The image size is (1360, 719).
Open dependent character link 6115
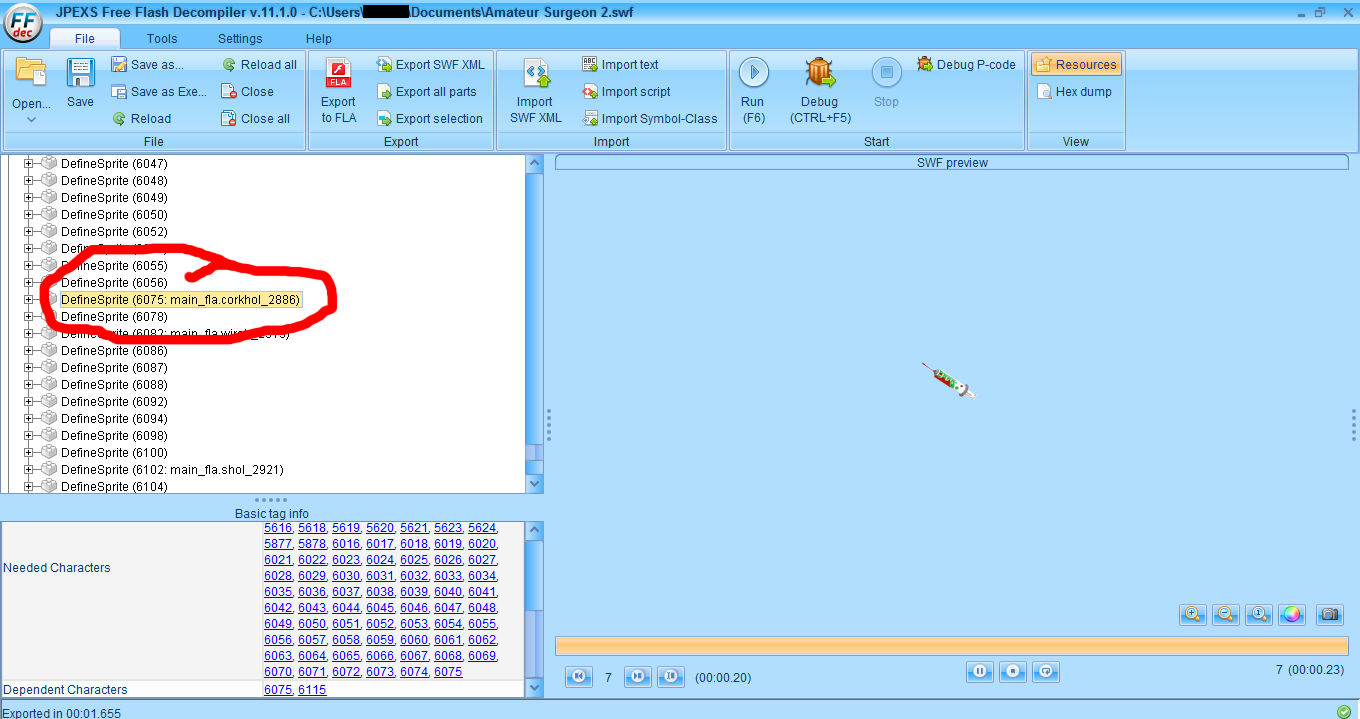(312, 690)
